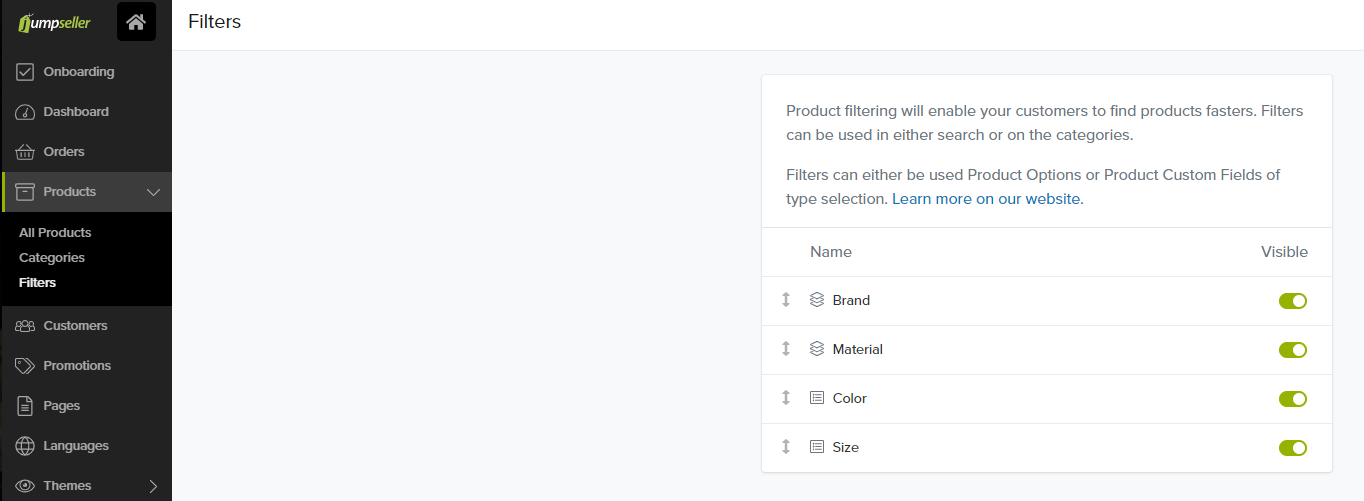The image size is (1364, 501).
Task: Click the Pages document icon
Action: [25, 406]
